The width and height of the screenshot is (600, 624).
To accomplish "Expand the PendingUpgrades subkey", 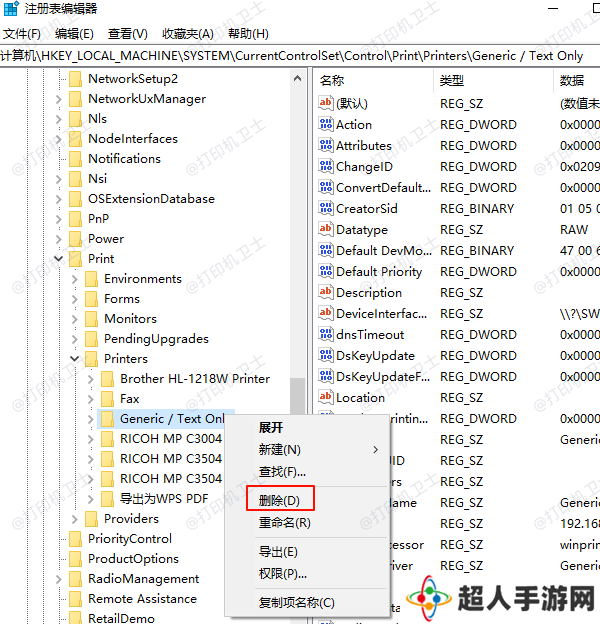I will 74,339.
